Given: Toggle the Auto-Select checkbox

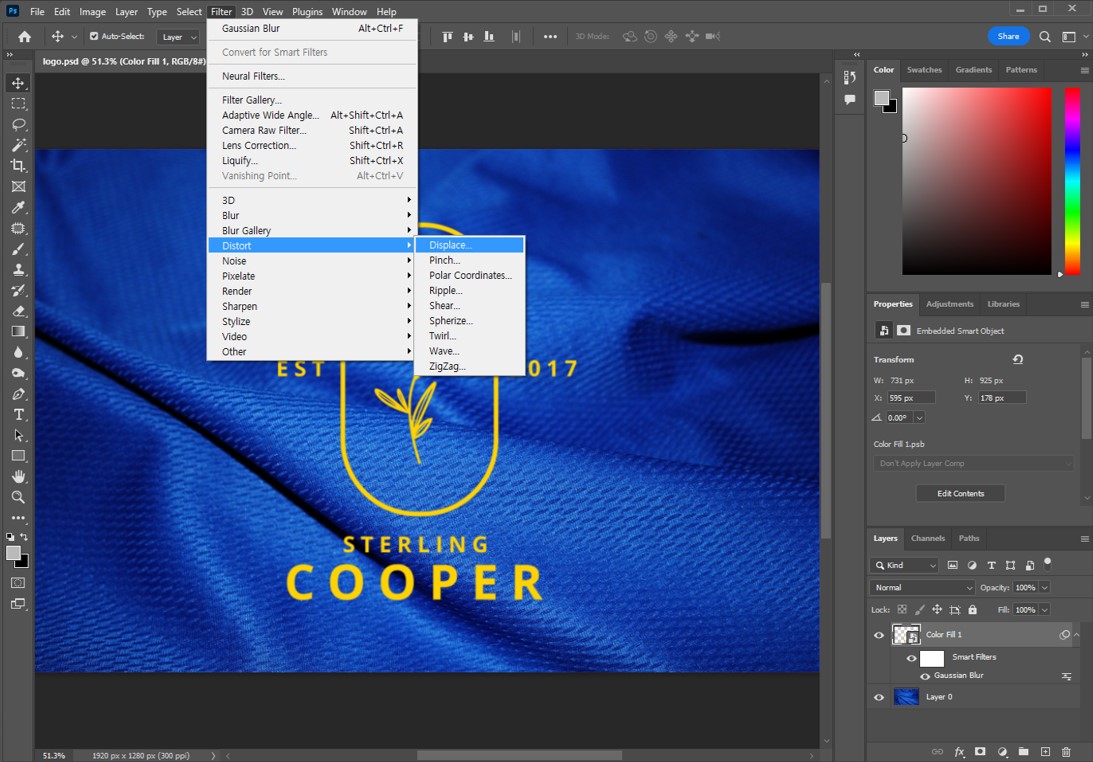Looking at the screenshot, I should tap(94, 36).
